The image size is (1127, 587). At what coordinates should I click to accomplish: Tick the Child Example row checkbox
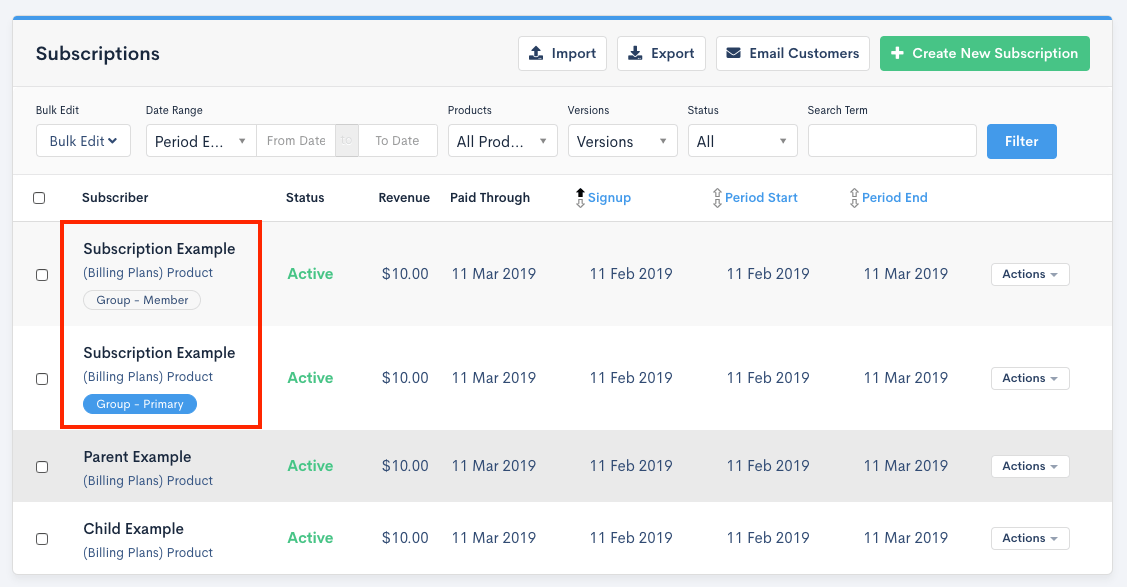click(x=42, y=539)
